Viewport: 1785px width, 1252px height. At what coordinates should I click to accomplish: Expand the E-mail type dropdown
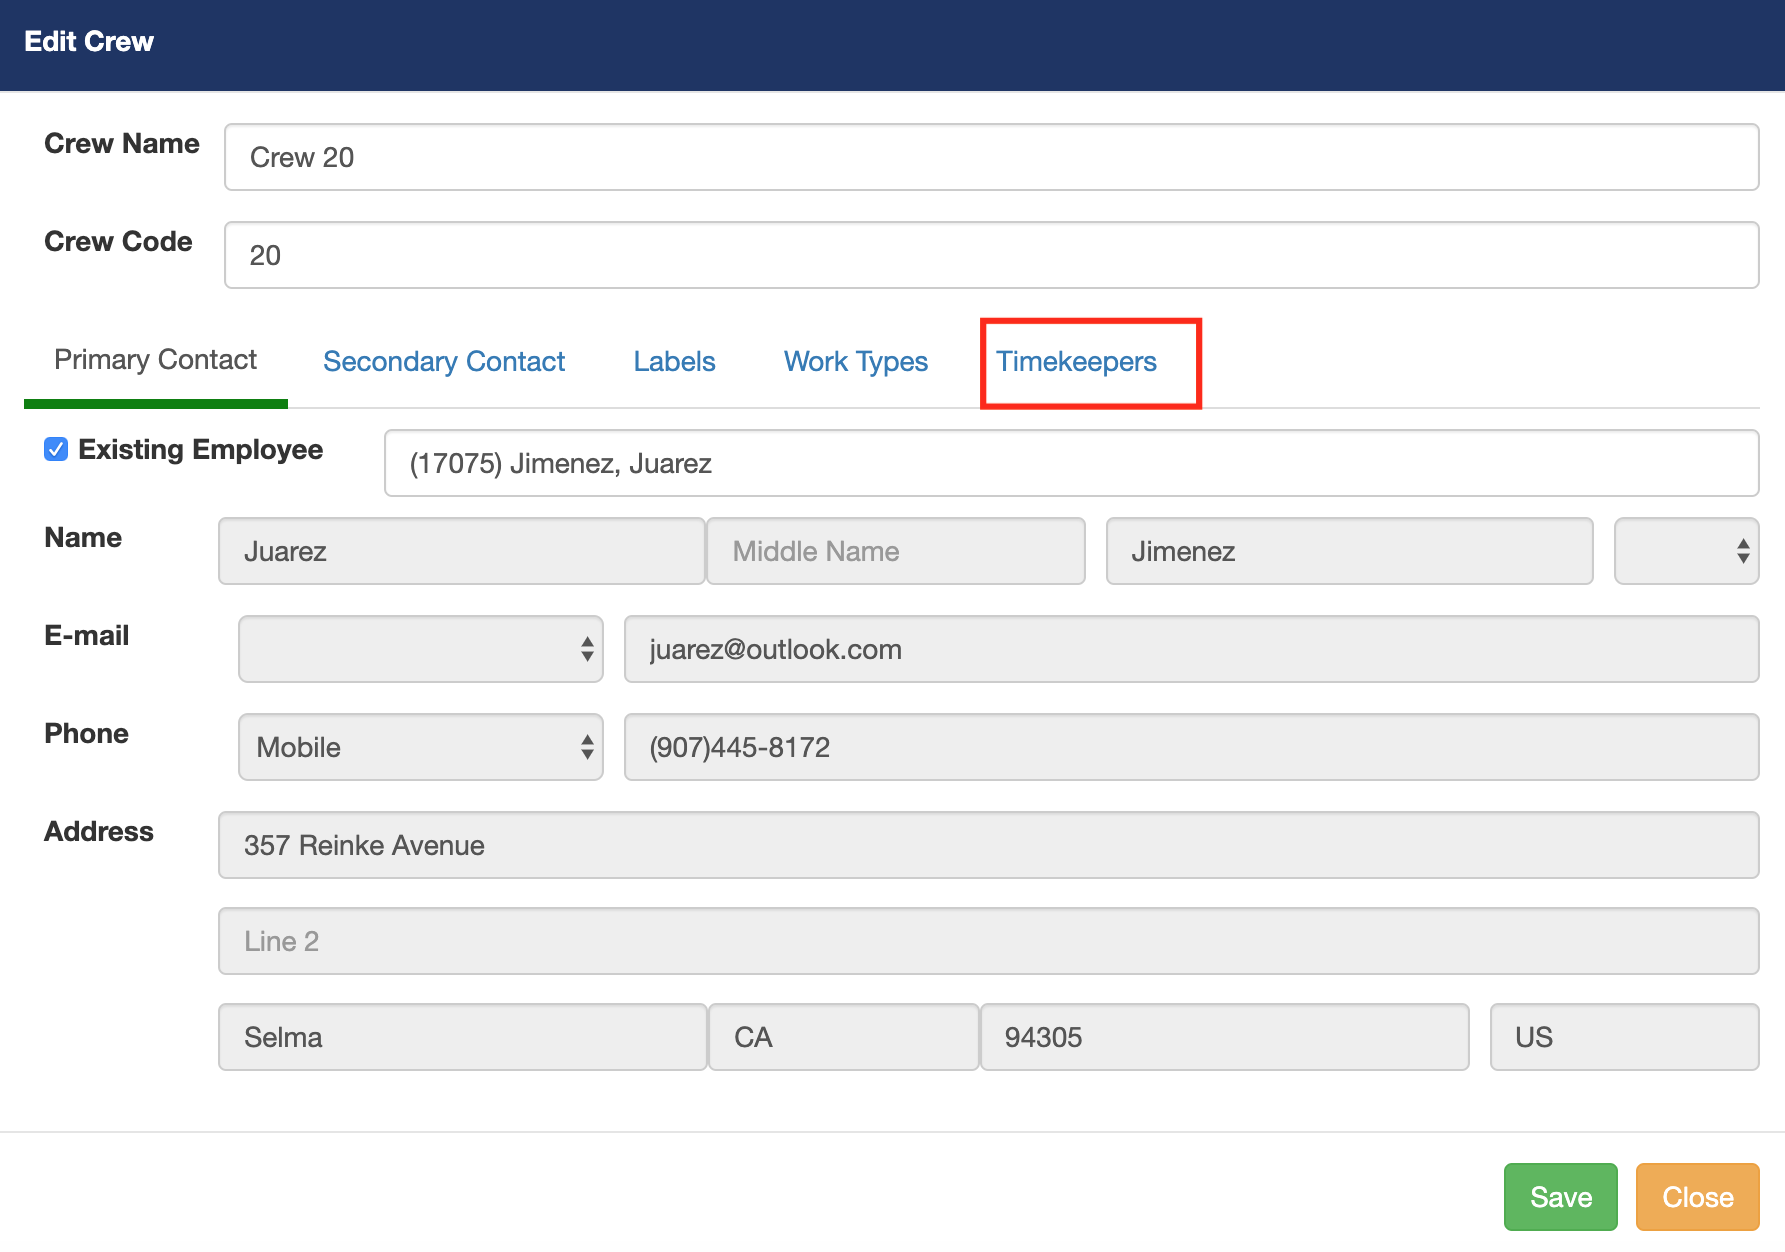pyautogui.click(x=420, y=649)
